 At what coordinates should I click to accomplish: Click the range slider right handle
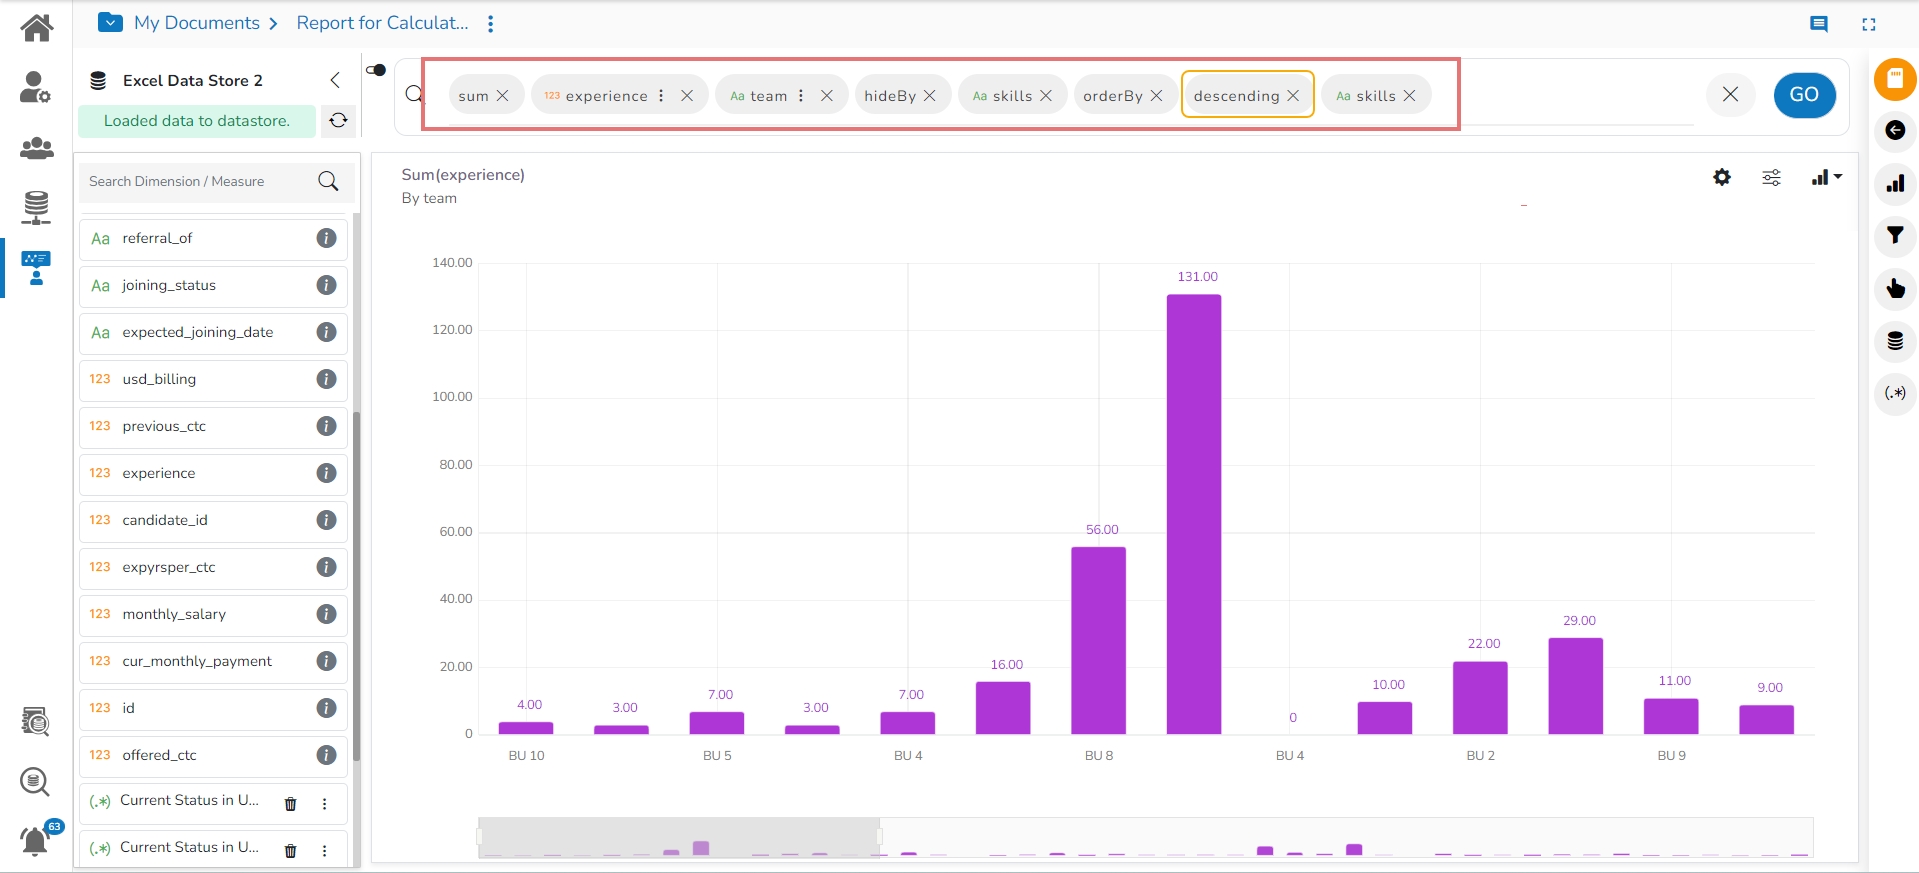[x=879, y=837]
